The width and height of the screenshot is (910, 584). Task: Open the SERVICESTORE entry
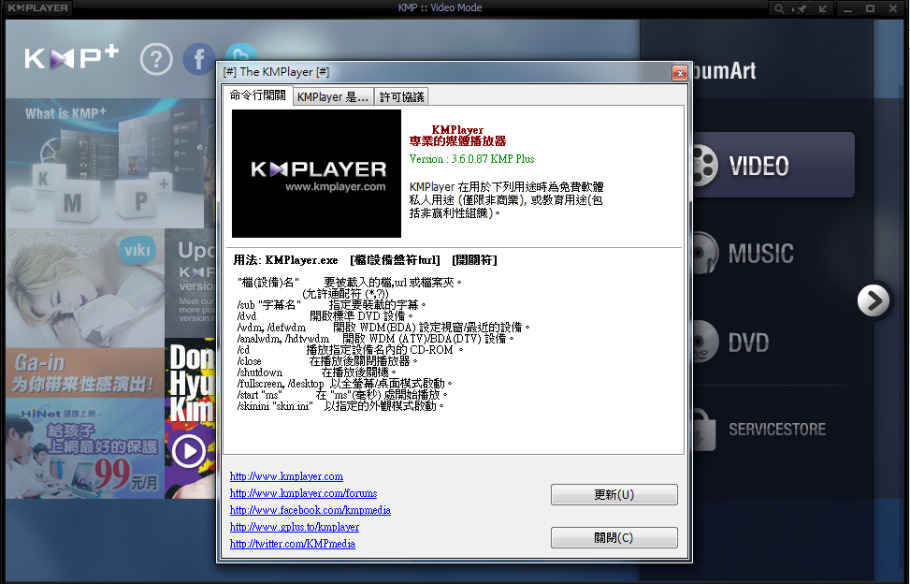pos(777,430)
